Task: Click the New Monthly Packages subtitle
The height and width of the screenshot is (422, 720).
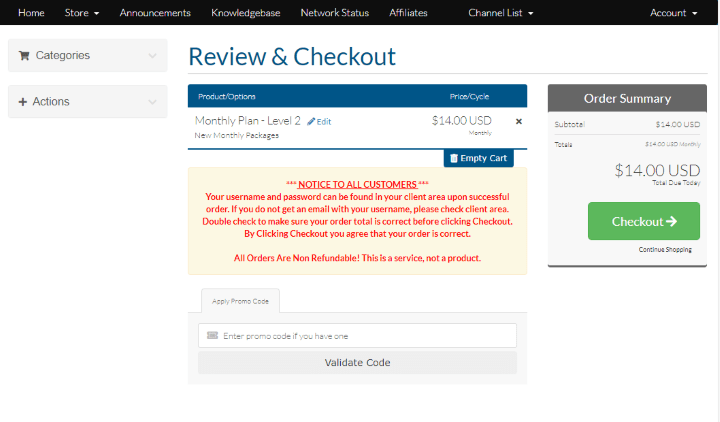Action: [236, 135]
